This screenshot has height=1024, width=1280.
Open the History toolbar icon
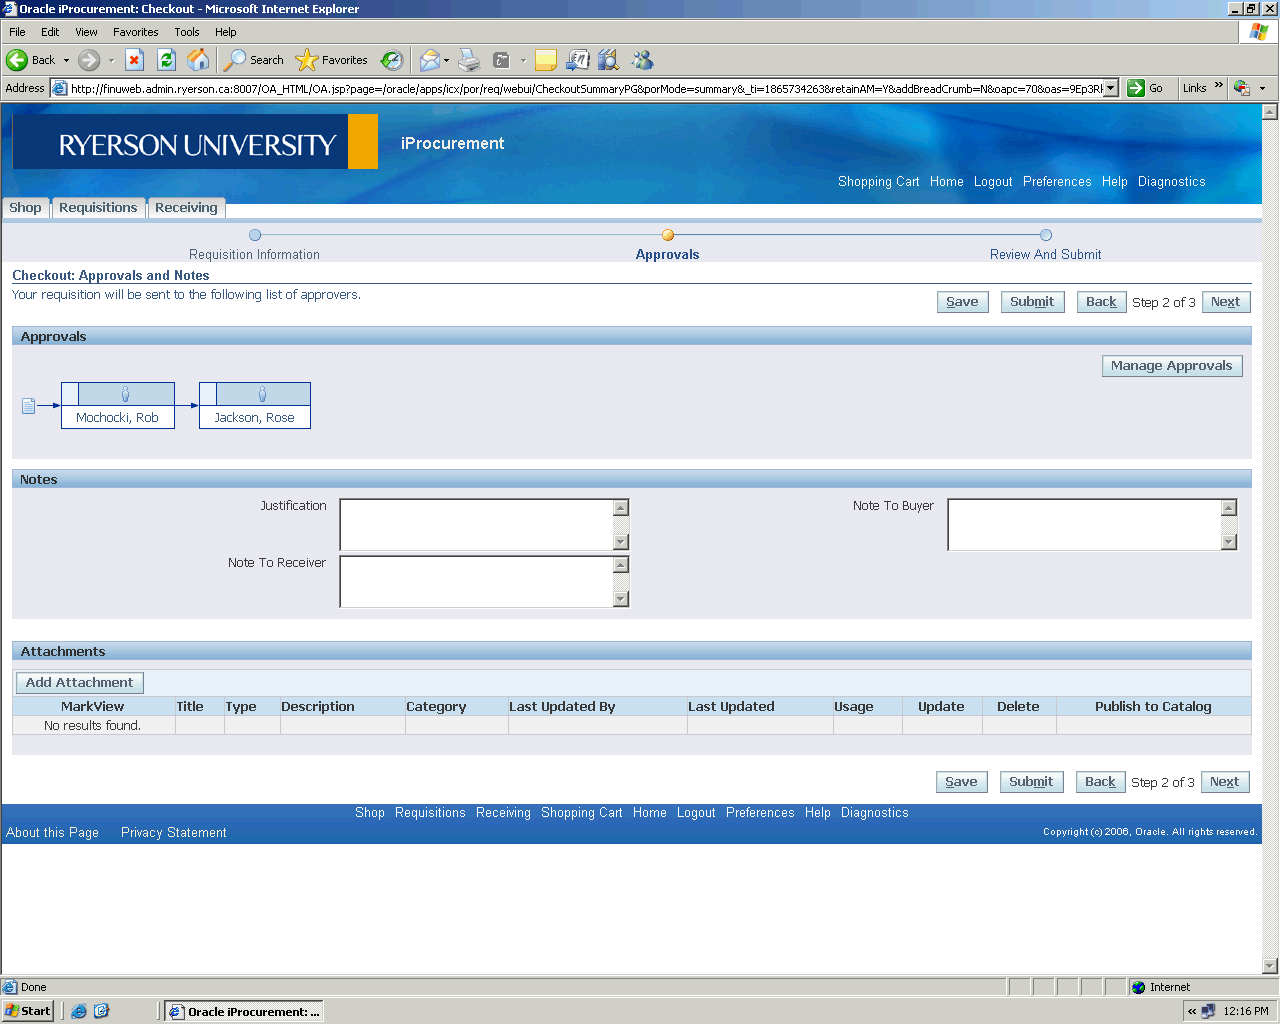[x=392, y=60]
